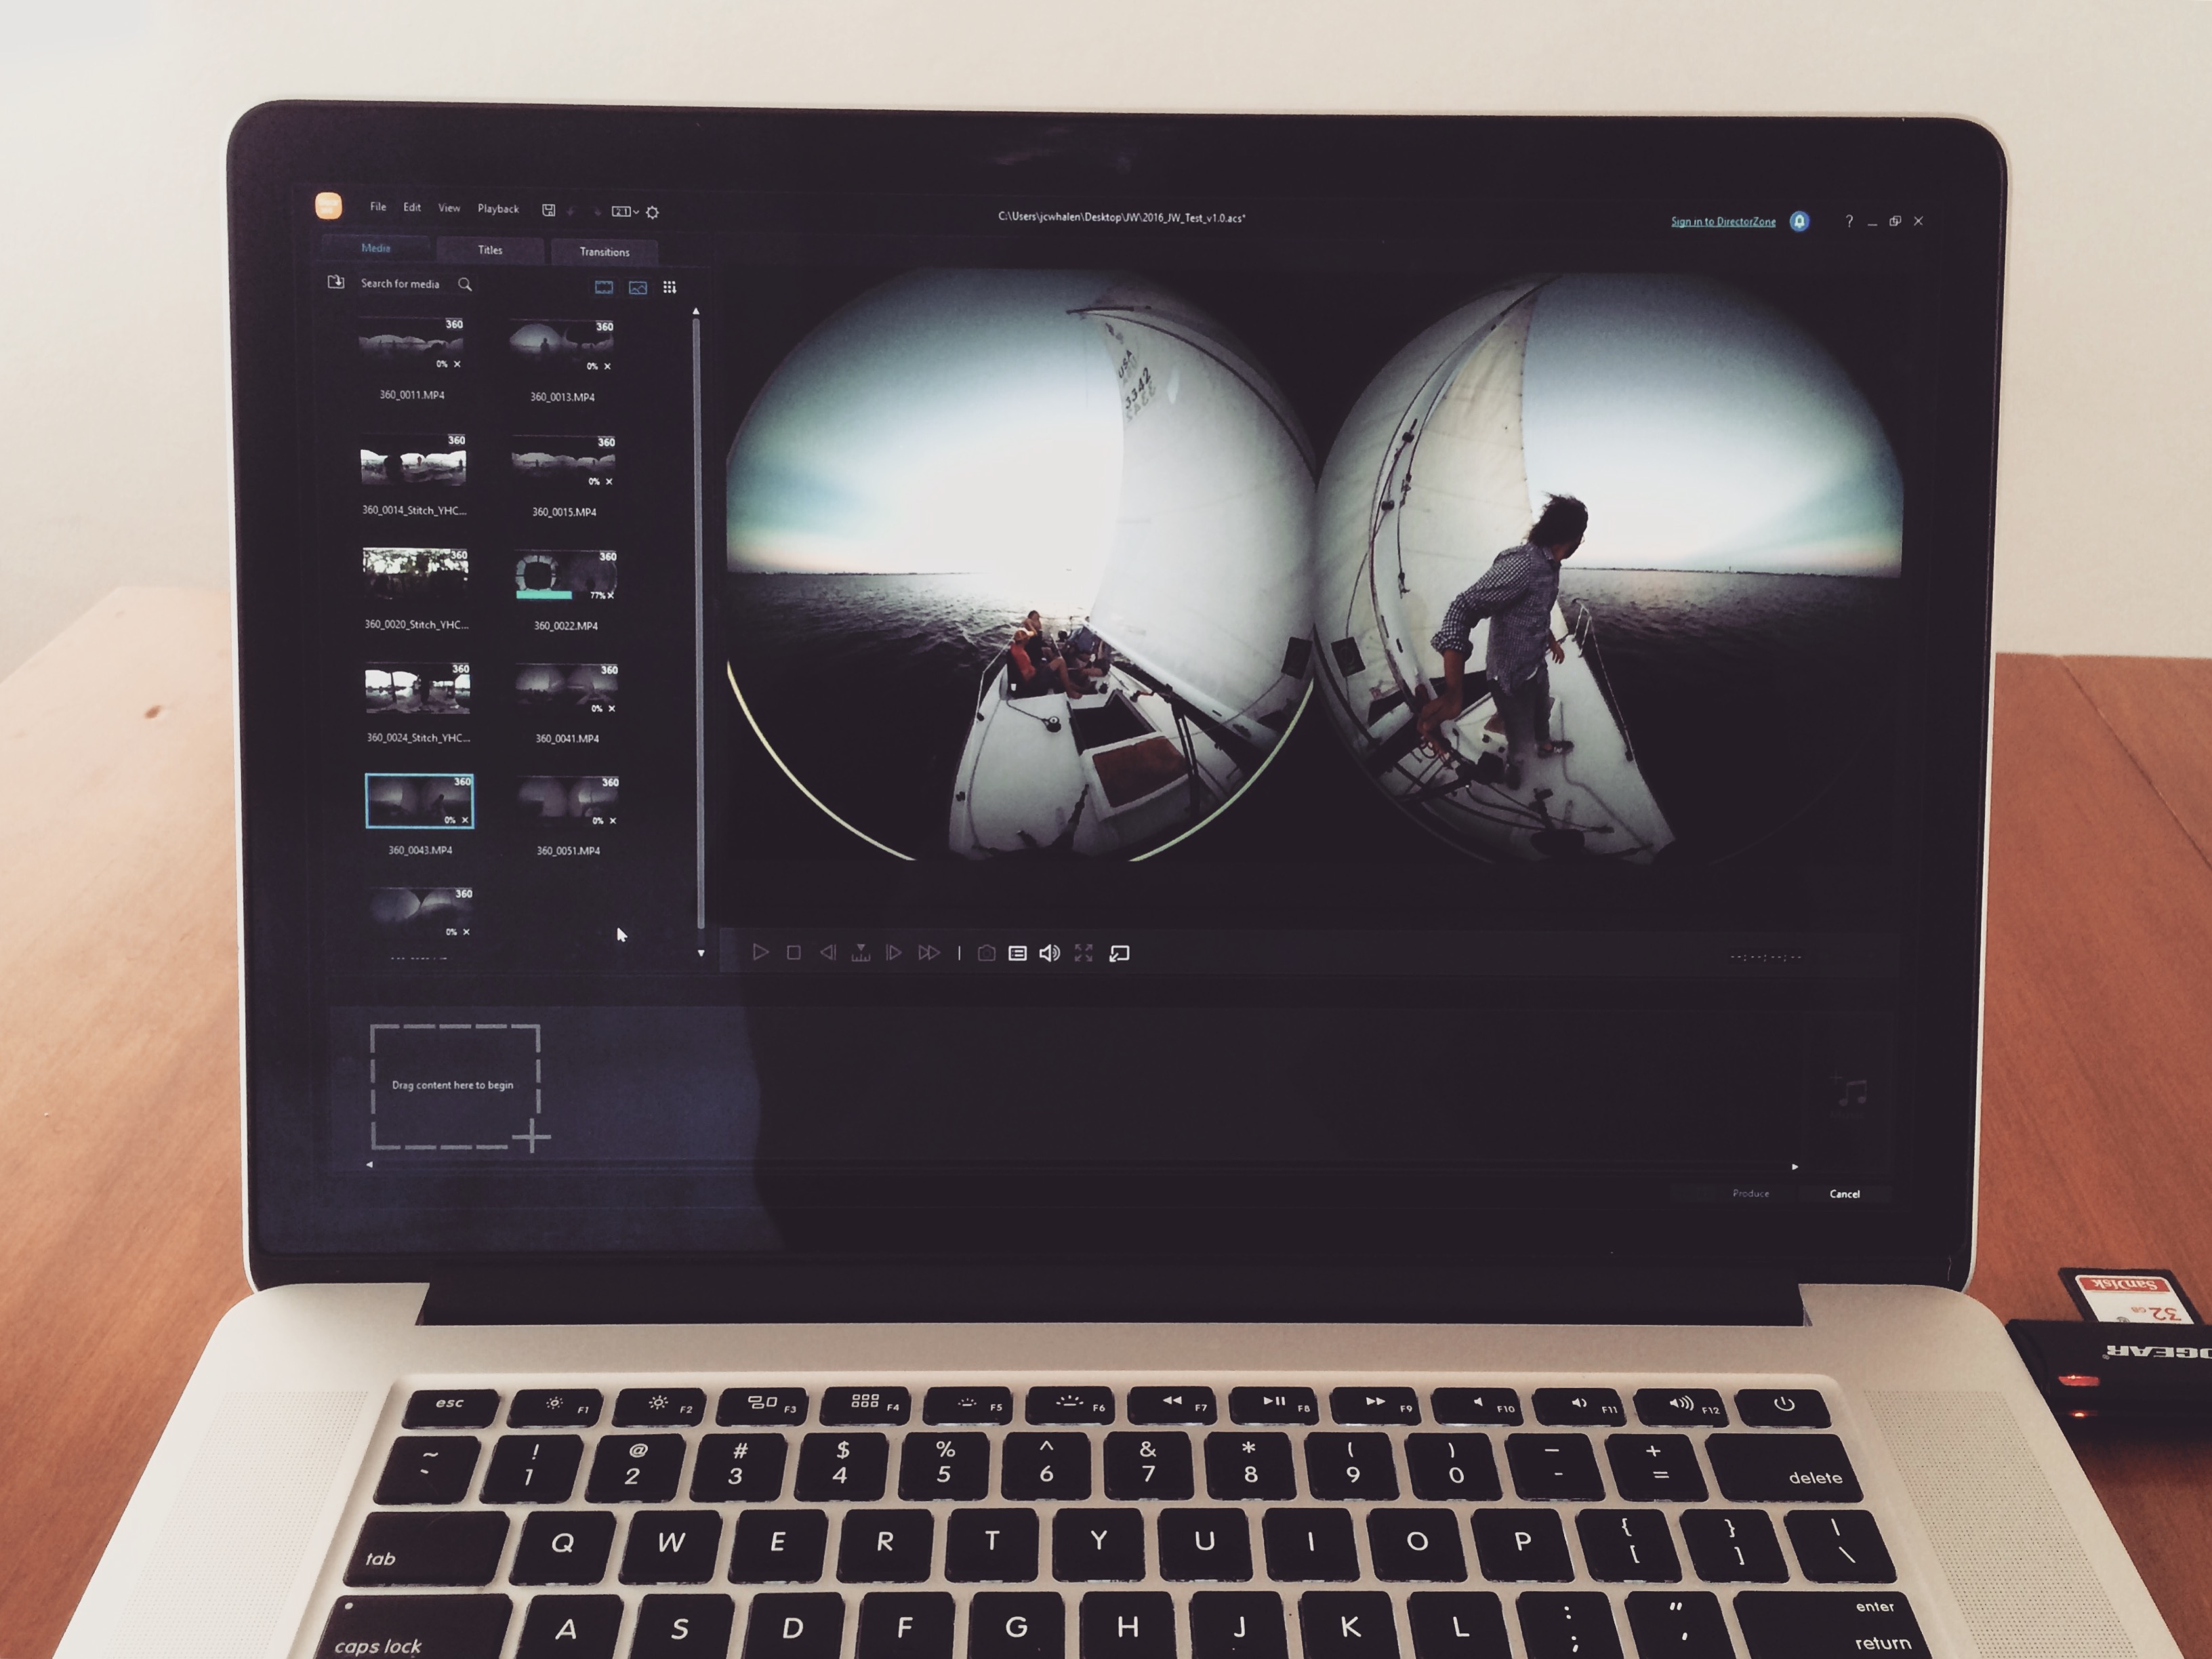The width and height of the screenshot is (2212, 1659).
Task: Select the 360_0020_Stitch_YHC thumbnail
Action: pyautogui.click(x=415, y=575)
